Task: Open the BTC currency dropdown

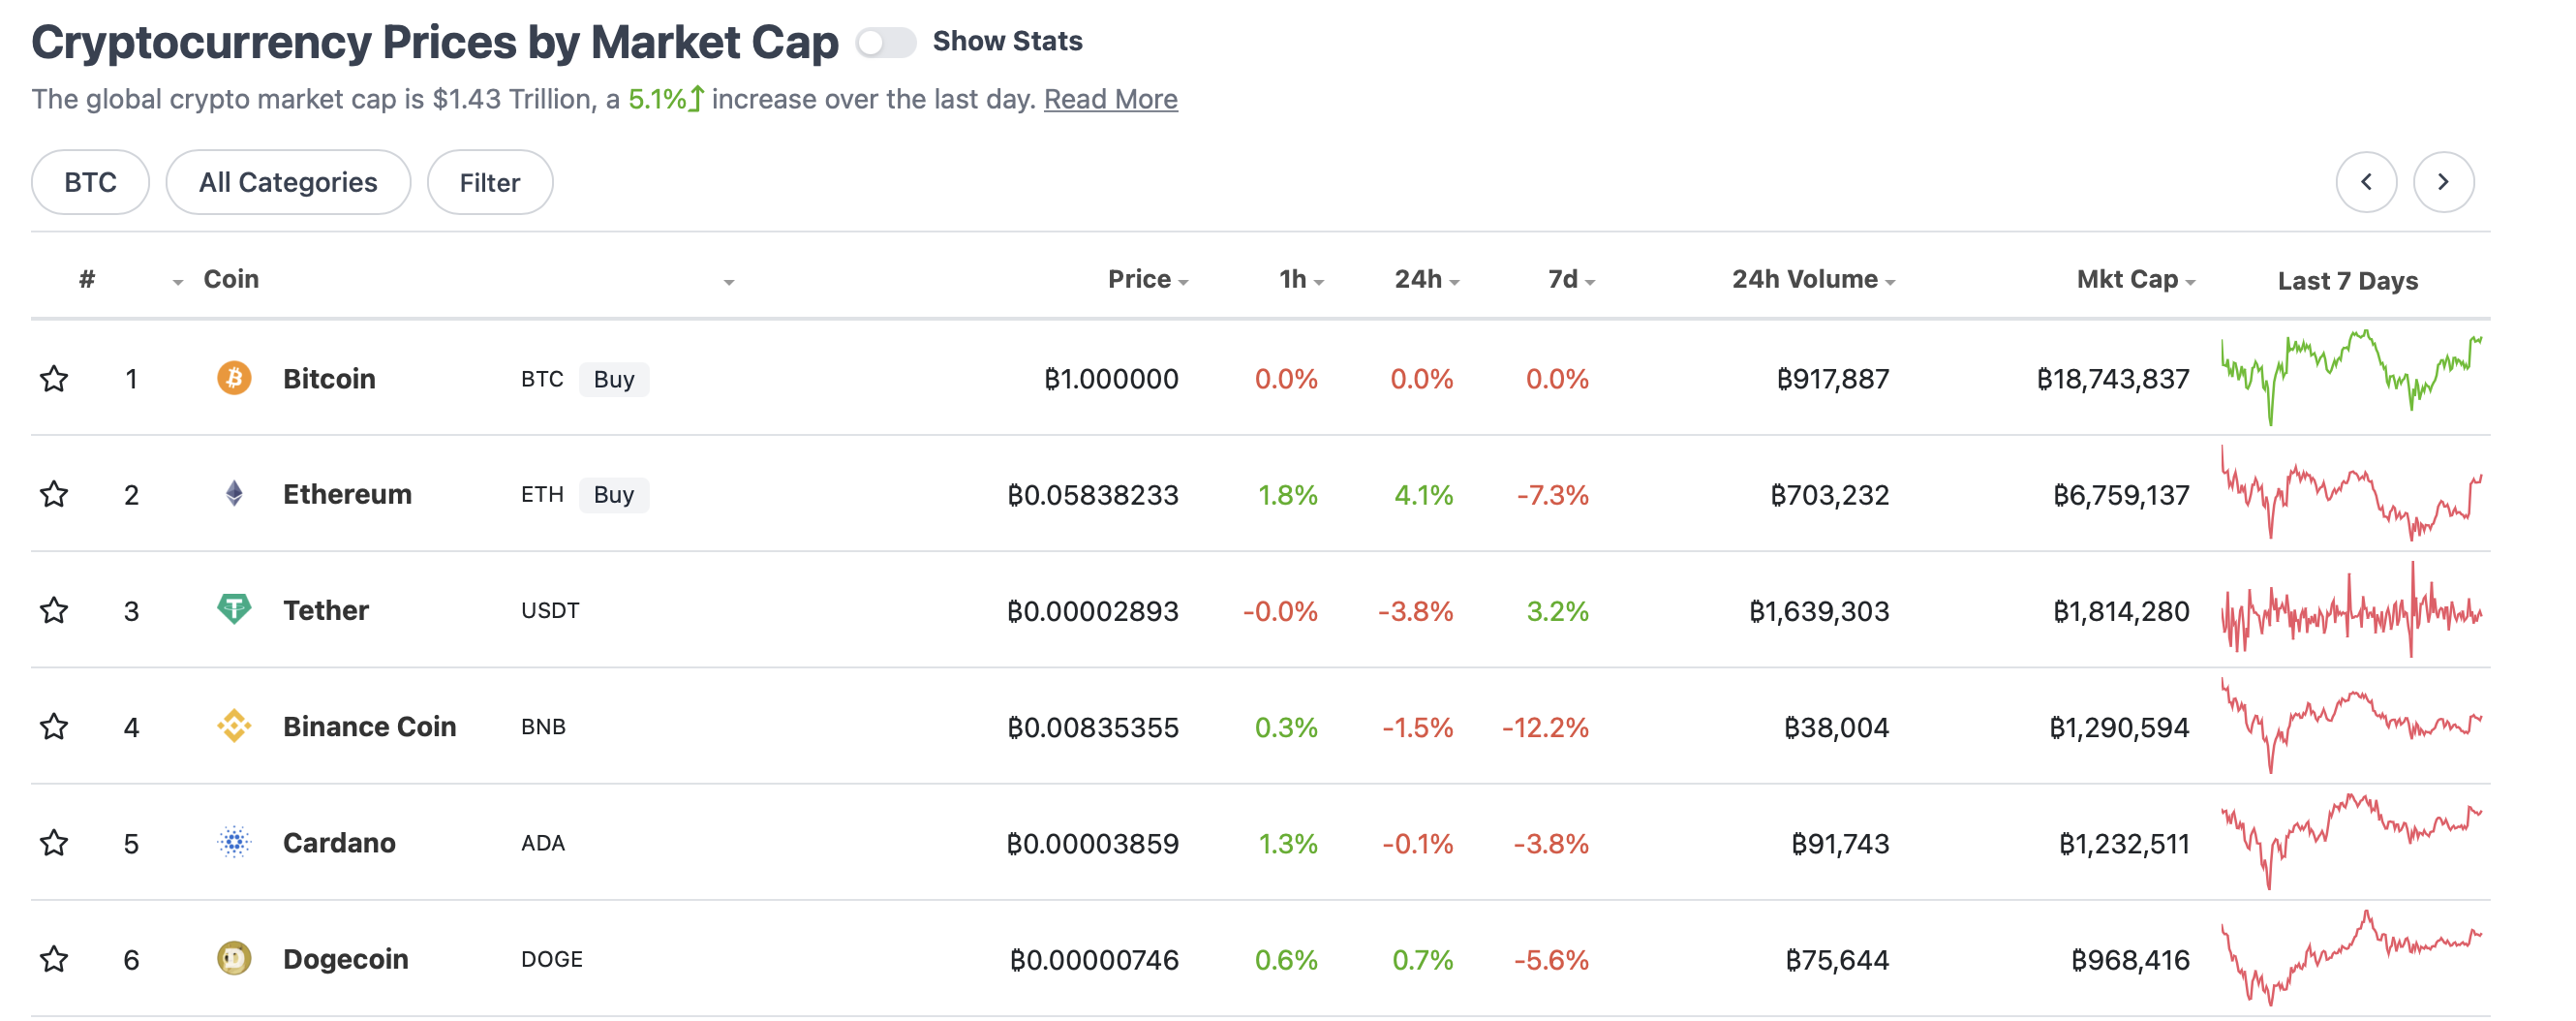Action: [x=90, y=182]
